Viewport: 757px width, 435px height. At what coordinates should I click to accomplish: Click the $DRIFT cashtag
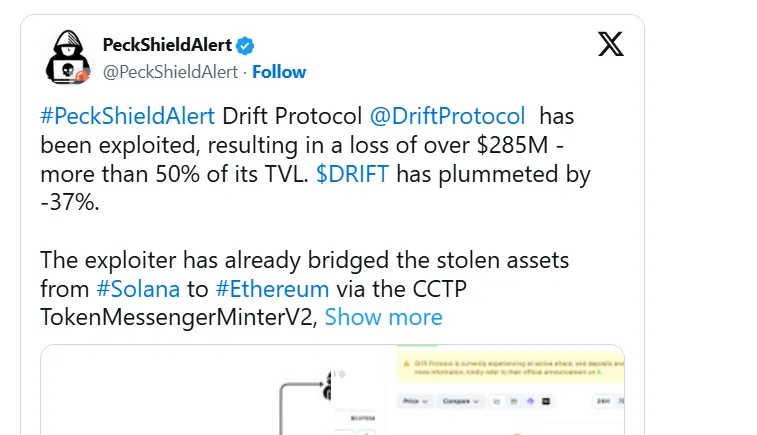[x=352, y=174]
